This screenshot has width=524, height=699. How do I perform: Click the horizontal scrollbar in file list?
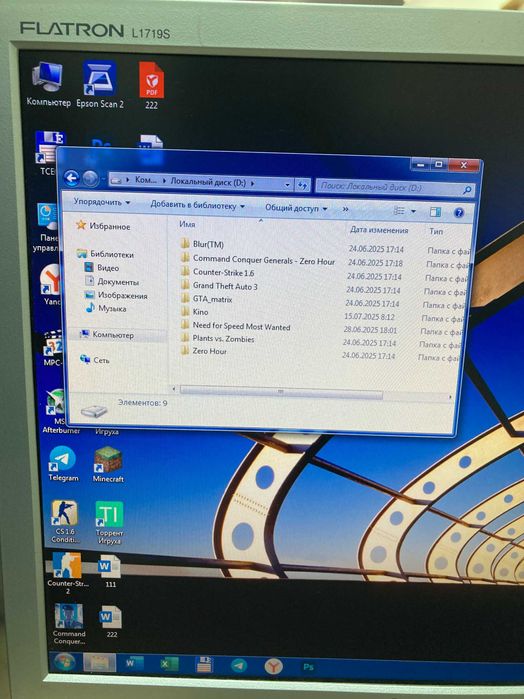[281, 392]
